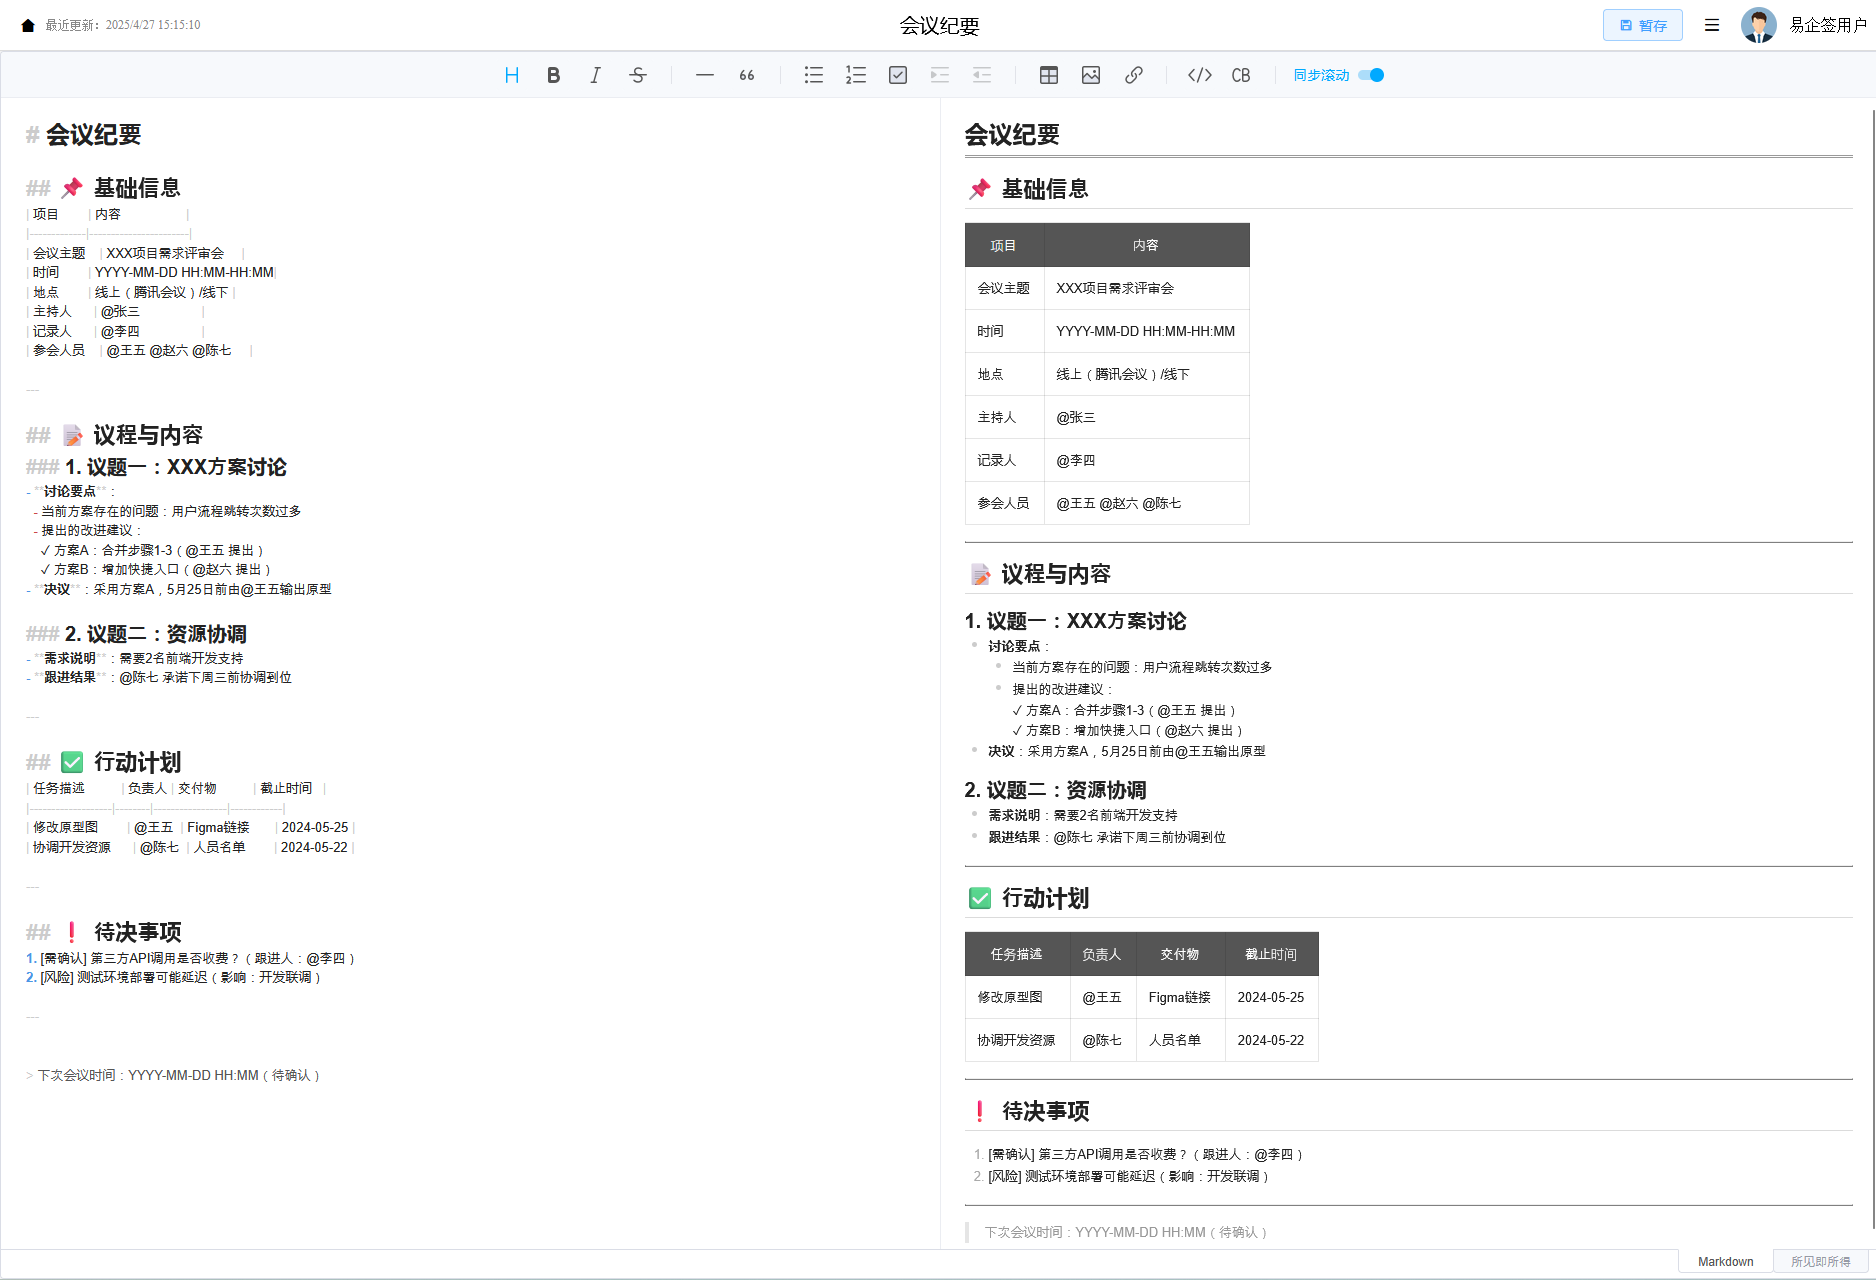
Task: Click '协调开发资源' cell in preview table
Action: (1016, 1040)
